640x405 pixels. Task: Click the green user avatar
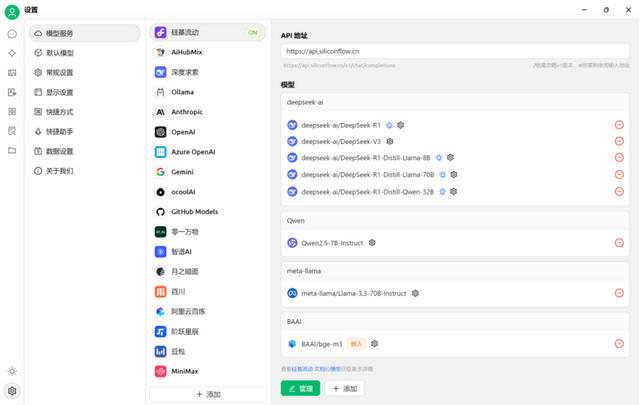click(12, 12)
